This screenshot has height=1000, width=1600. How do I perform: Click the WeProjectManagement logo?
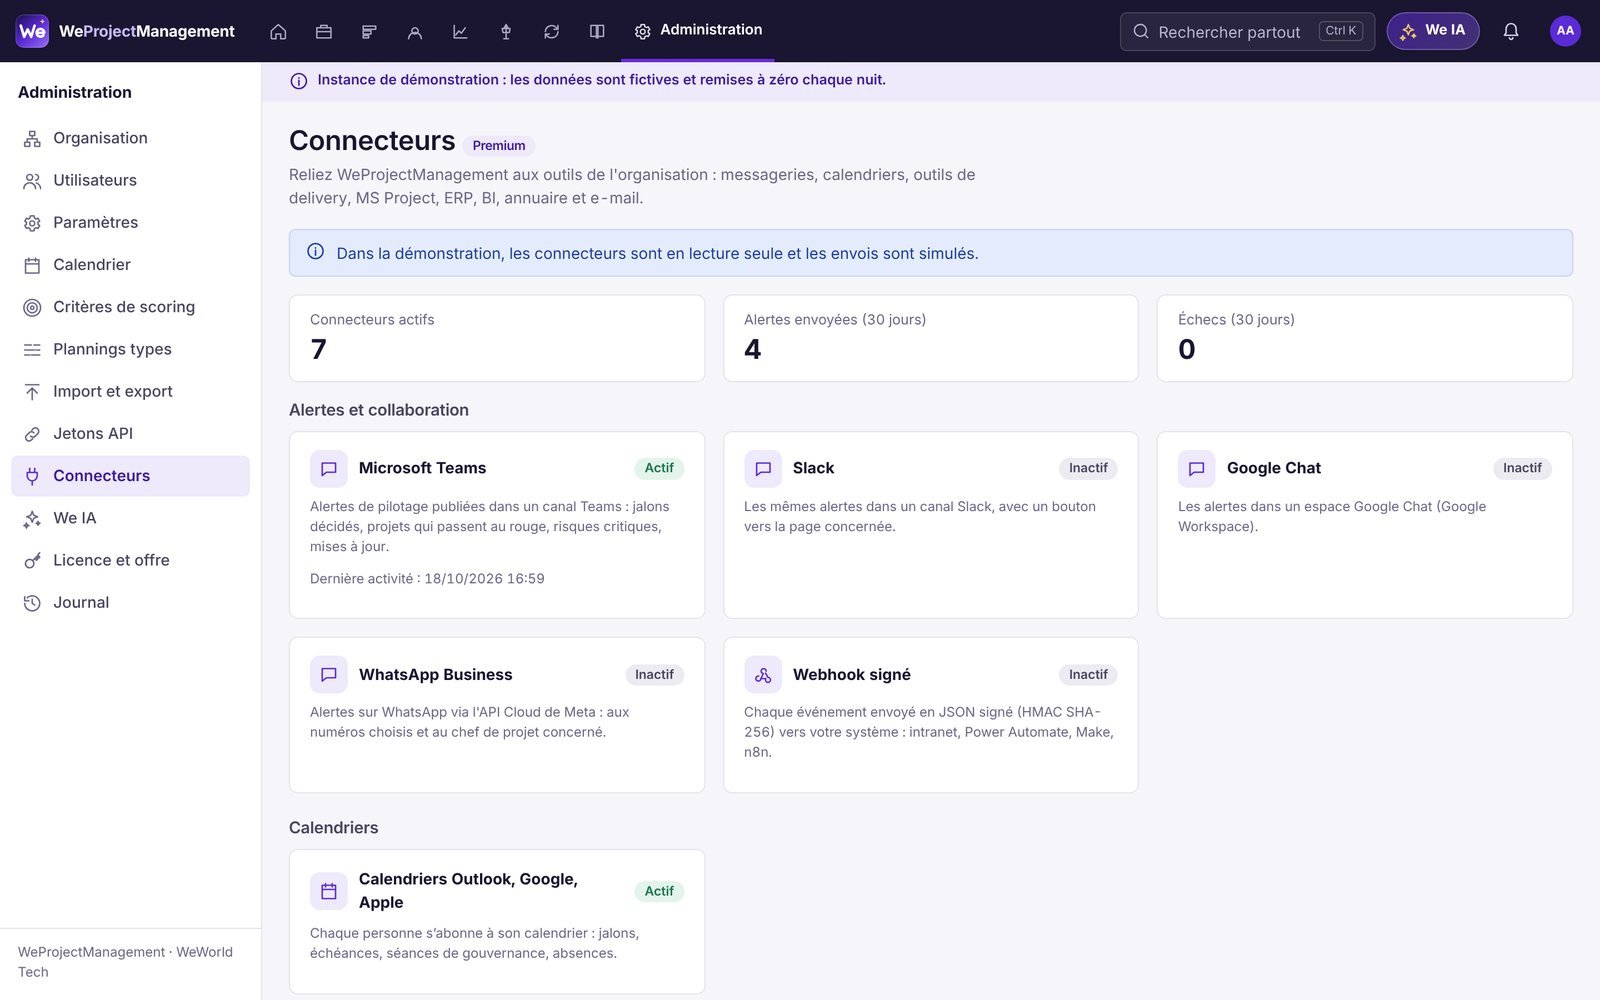[x=126, y=31]
